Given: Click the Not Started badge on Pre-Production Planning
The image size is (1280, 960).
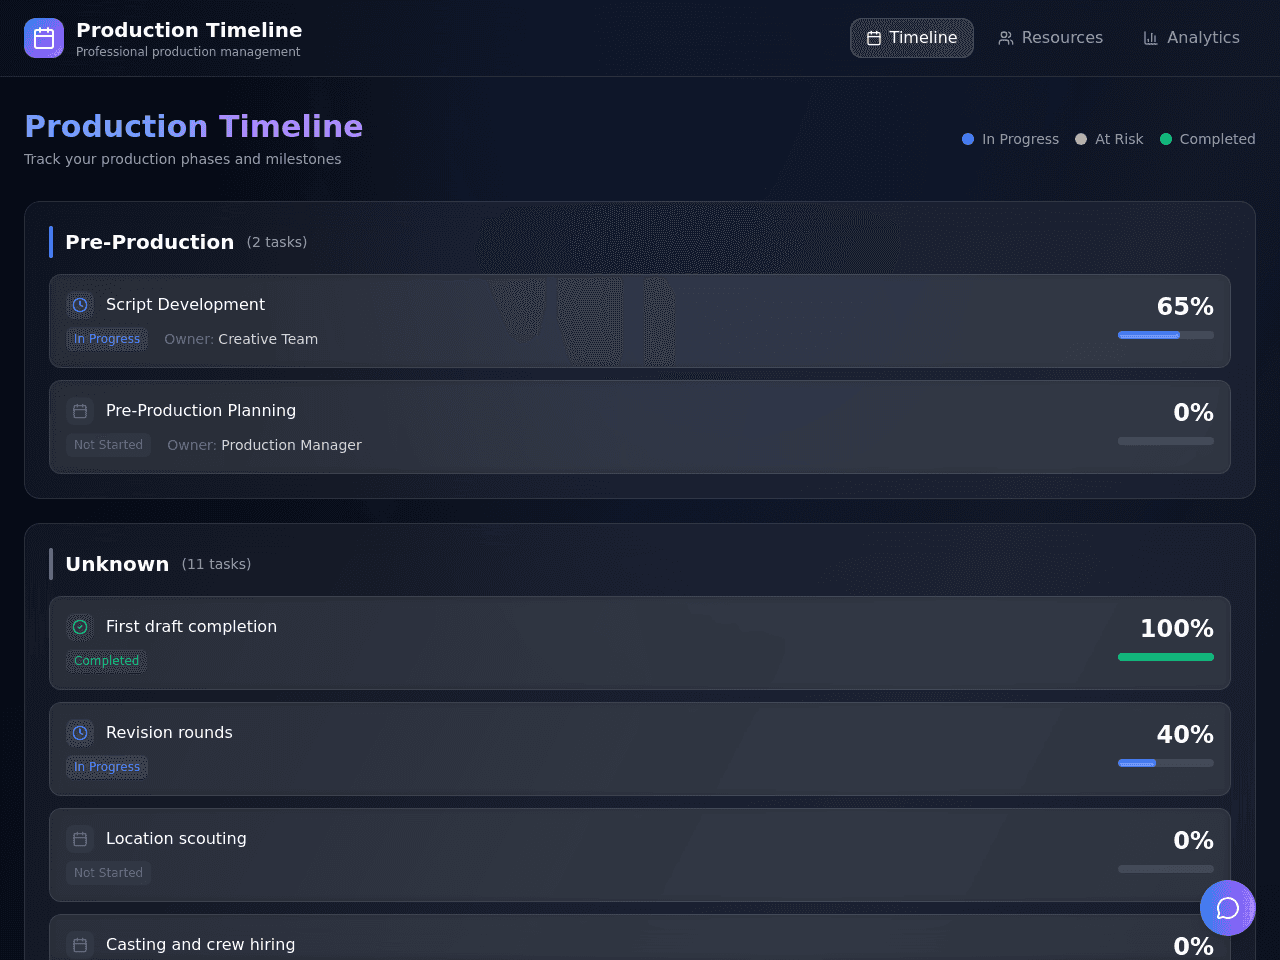Looking at the screenshot, I should click(108, 445).
